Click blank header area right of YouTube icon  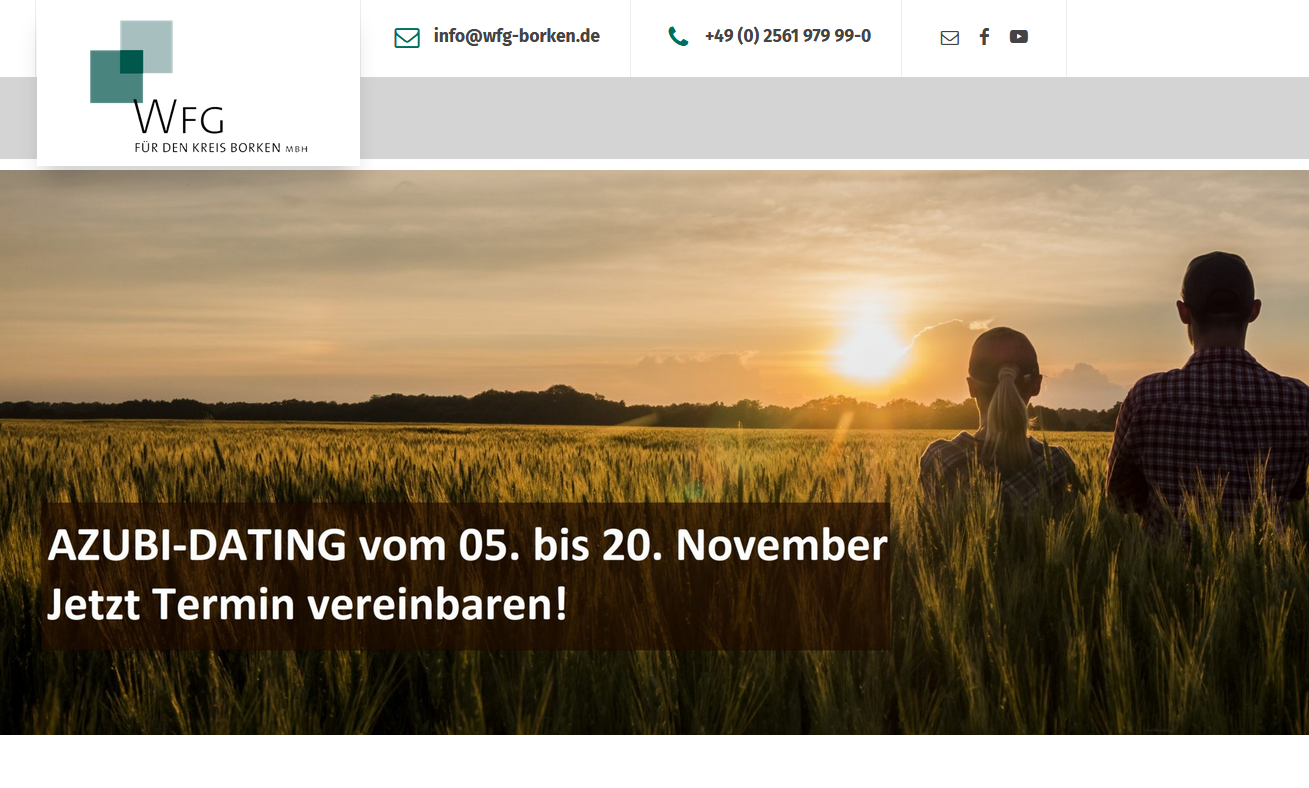pyautogui.click(x=1187, y=38)
